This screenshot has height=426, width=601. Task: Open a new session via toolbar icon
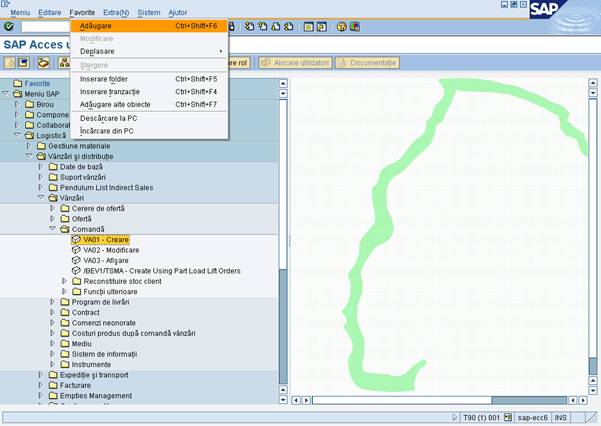(x=309, y=27)
